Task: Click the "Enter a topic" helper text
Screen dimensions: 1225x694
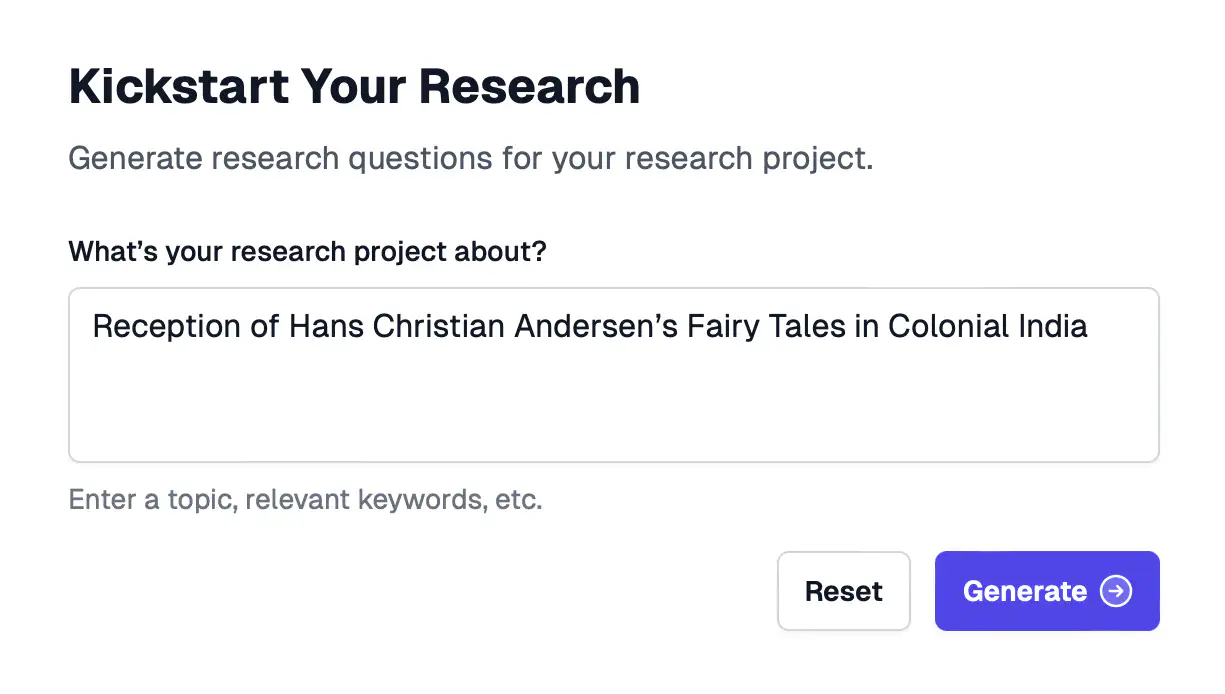Action: pos(305,499)
